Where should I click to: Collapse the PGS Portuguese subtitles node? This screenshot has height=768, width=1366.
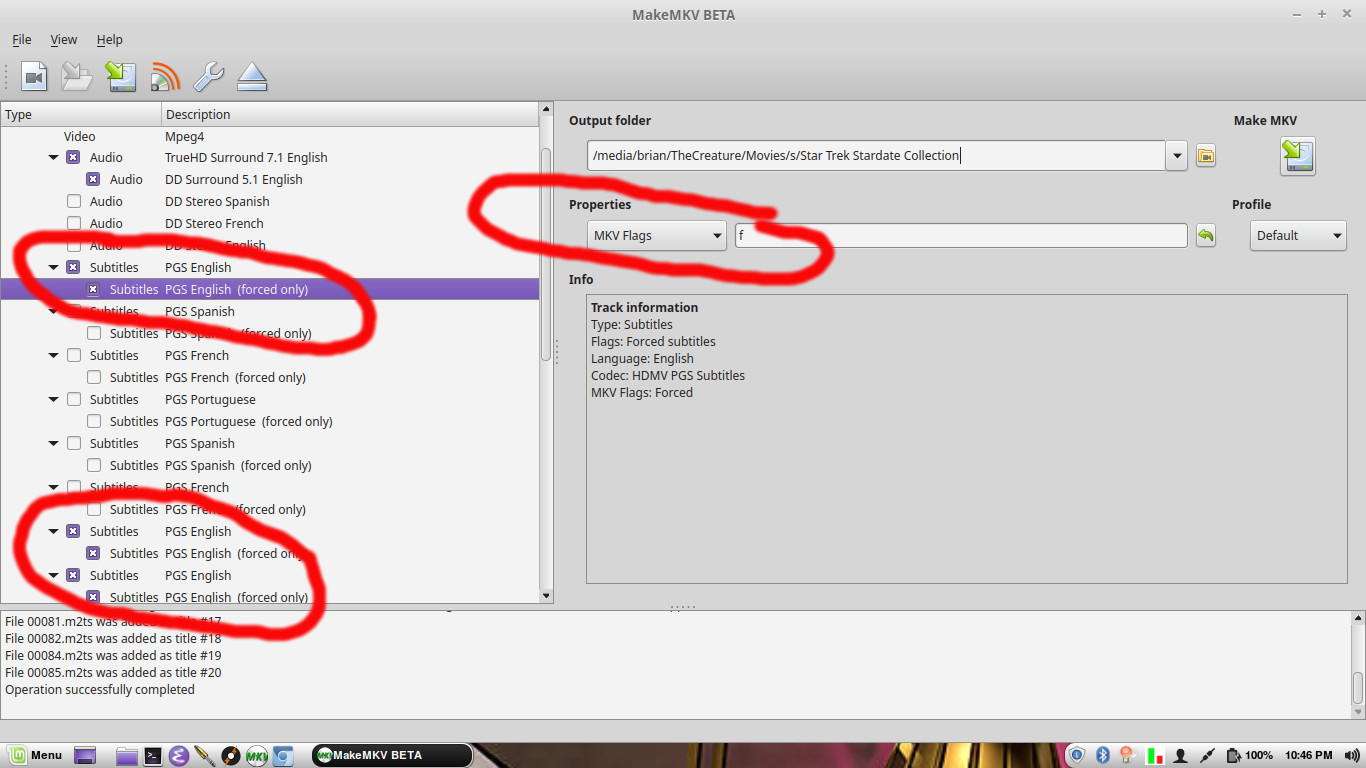(53, 400)
